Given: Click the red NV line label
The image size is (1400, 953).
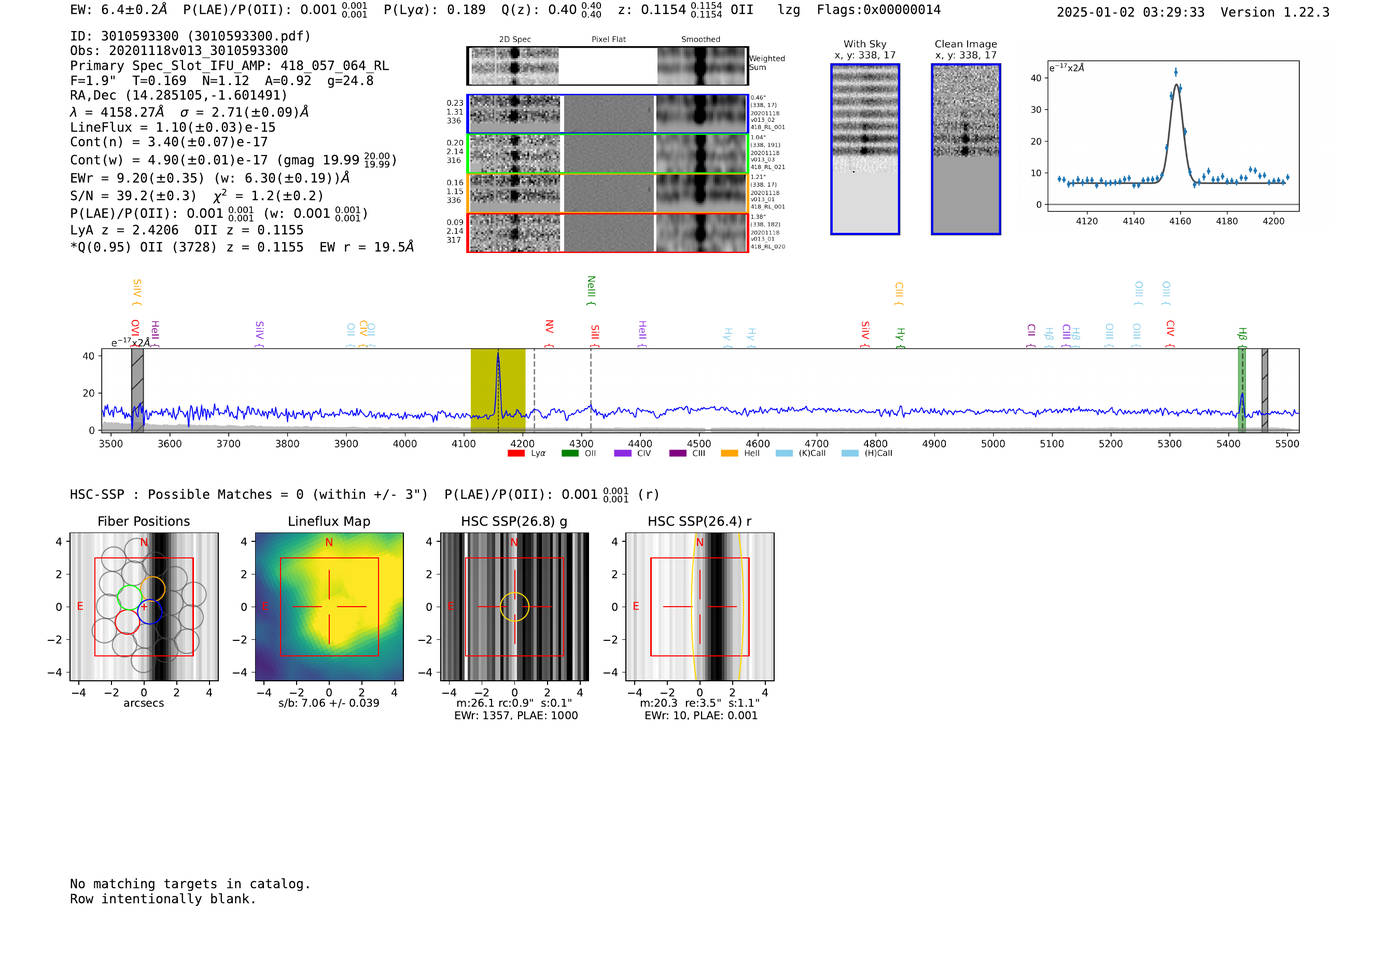Looking at the screenshot, I should pos(549,334).
